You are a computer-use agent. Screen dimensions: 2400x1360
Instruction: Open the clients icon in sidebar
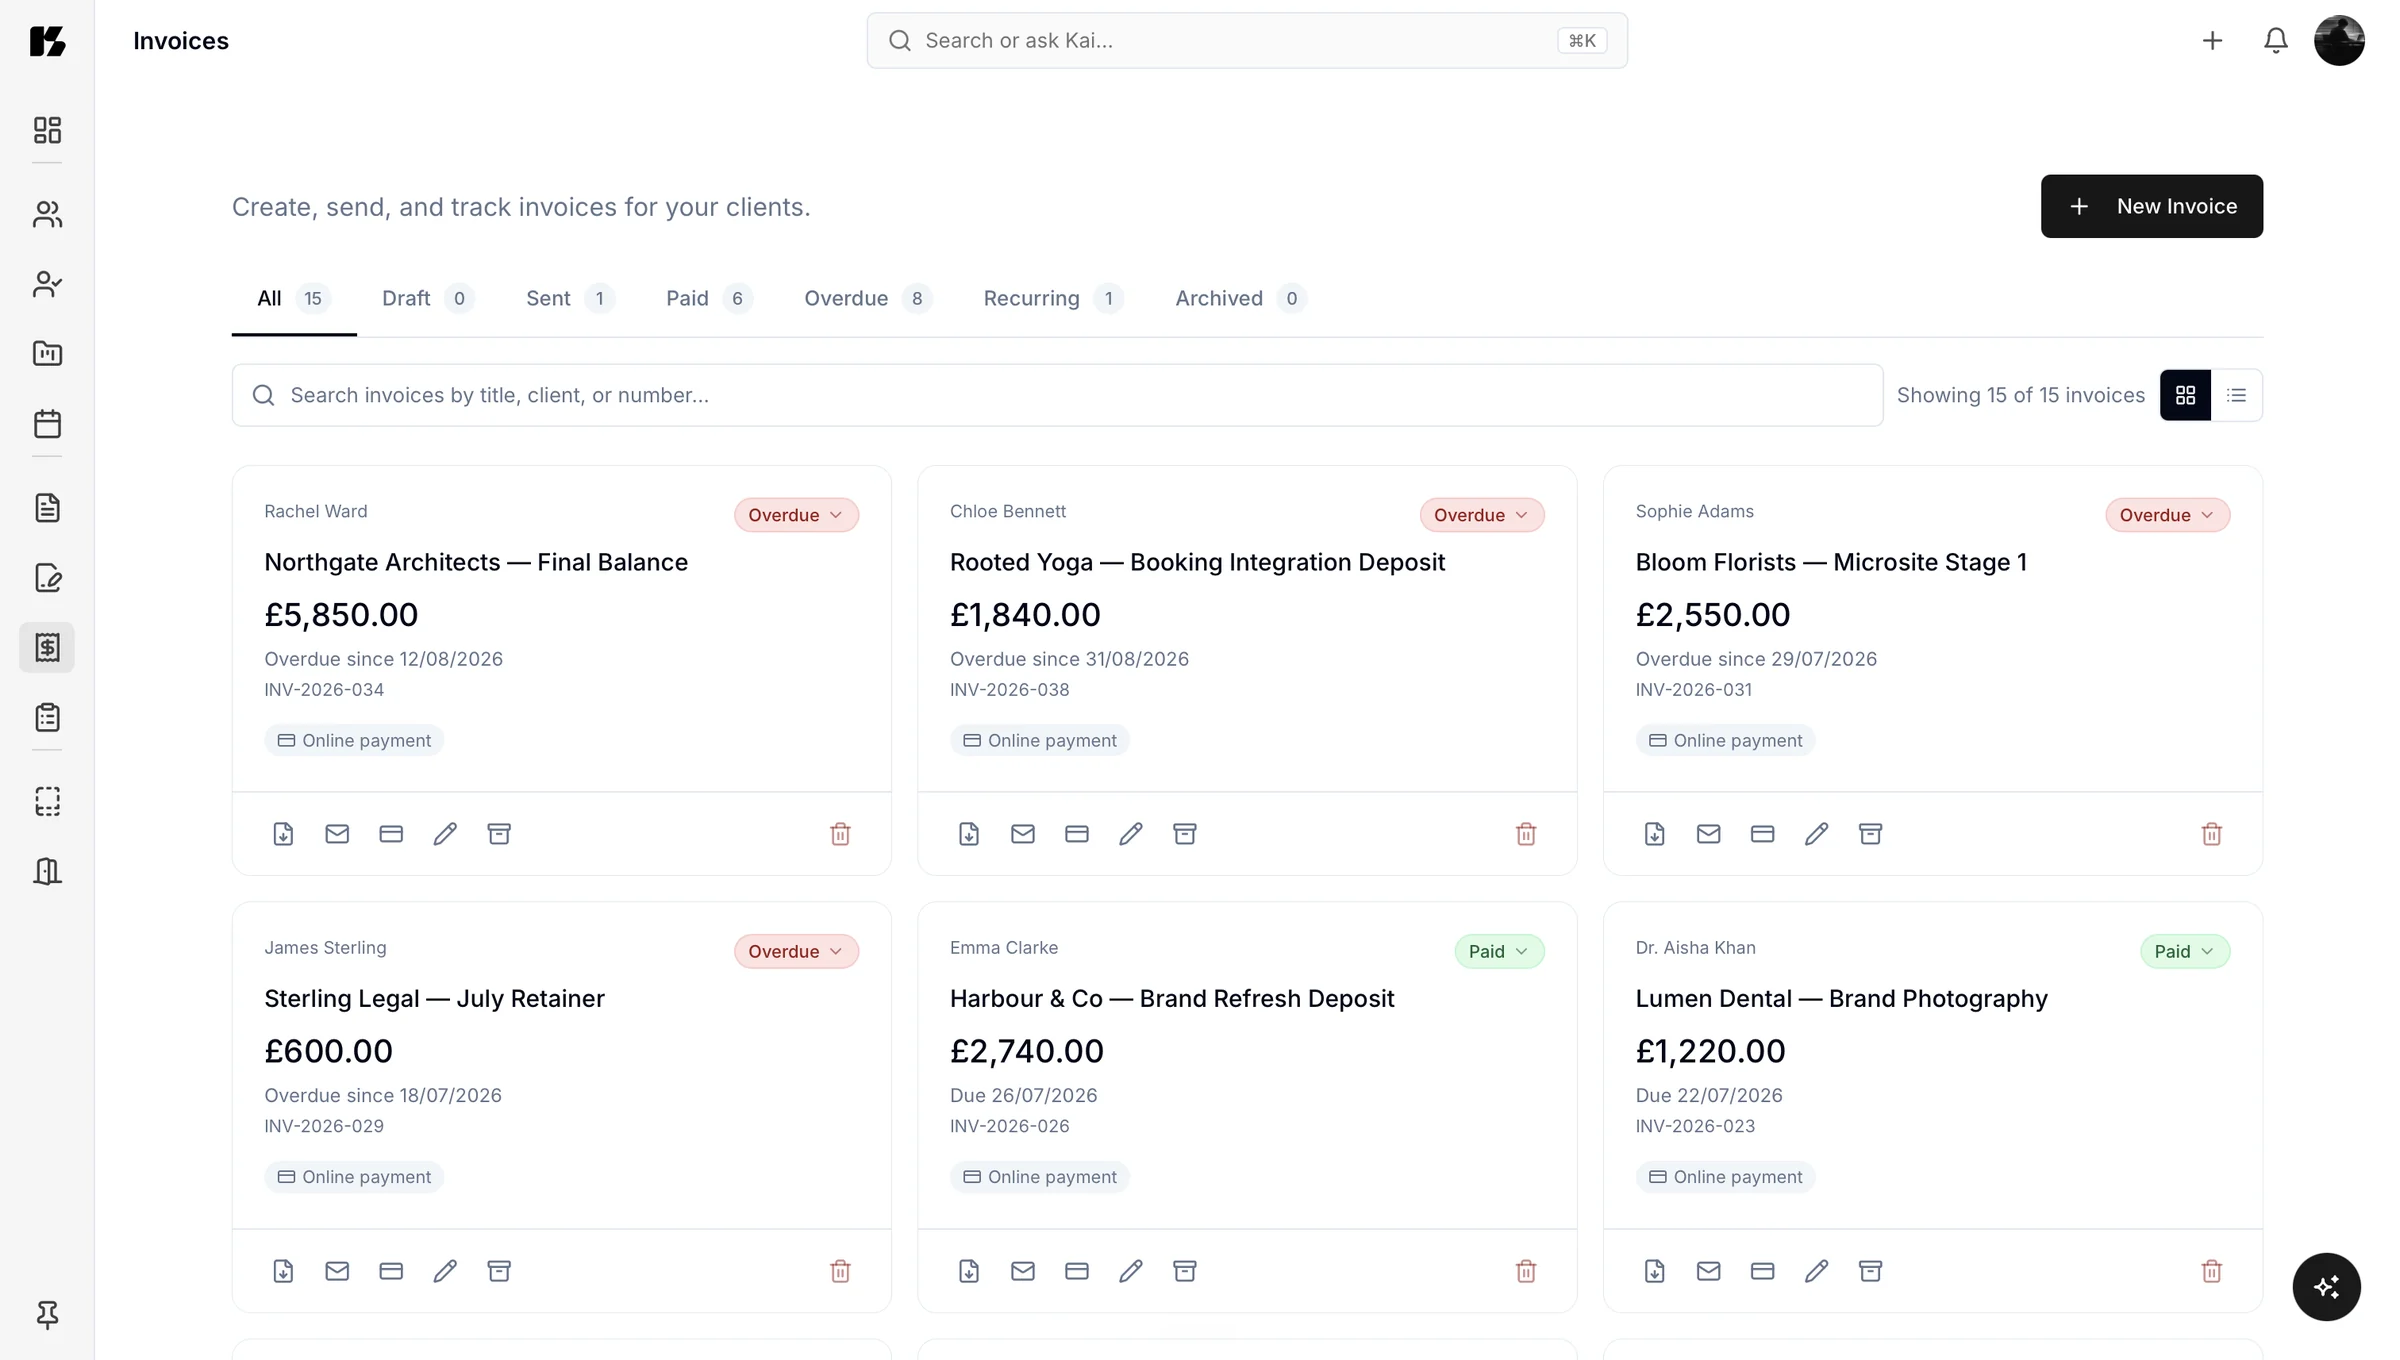pyautogui.click(x=47, y=214)
